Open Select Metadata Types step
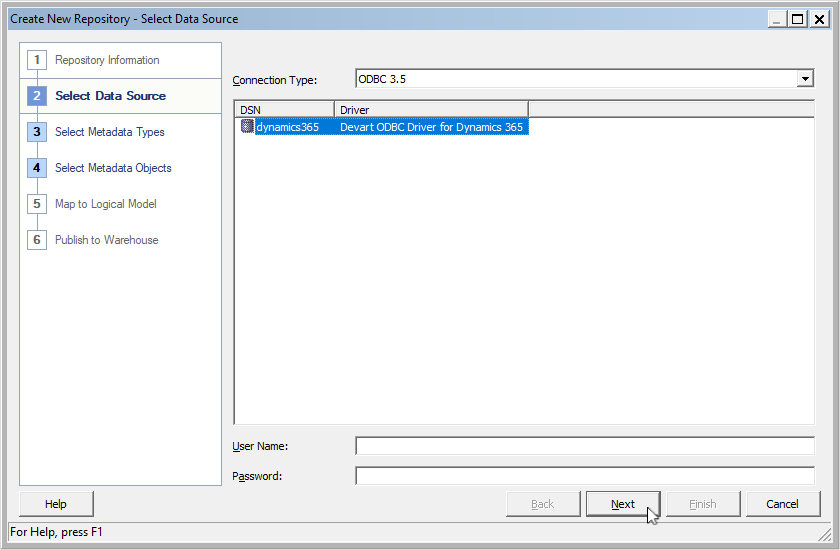Image resolution: width=840 pixels, height=550 pixels. pyautogui.click(x=110, y=132)
